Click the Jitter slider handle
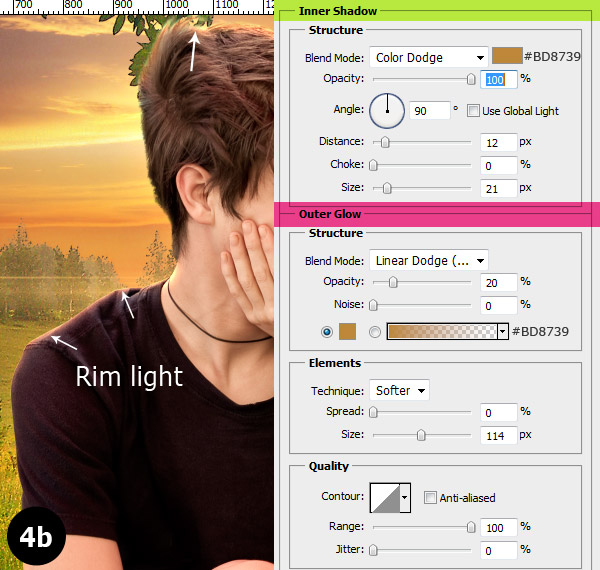600x570 pixels. click(x=373, y=550)
